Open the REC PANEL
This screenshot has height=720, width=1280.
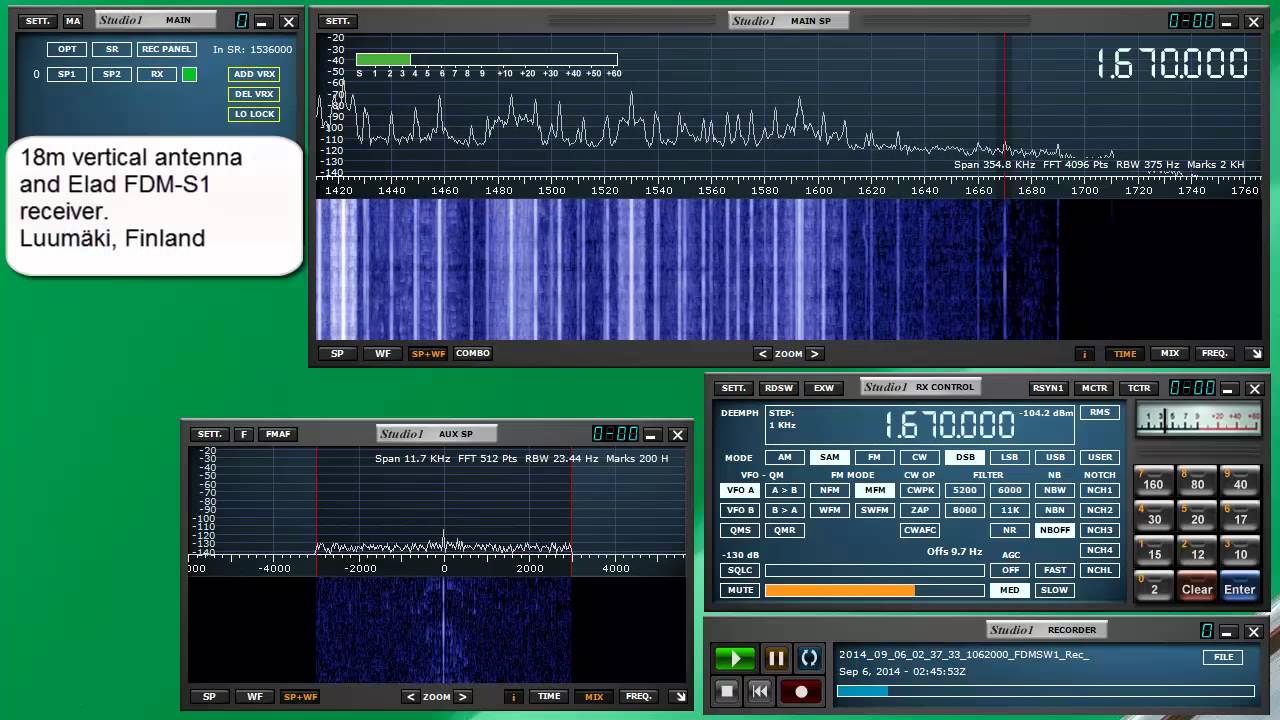[166, 49]
